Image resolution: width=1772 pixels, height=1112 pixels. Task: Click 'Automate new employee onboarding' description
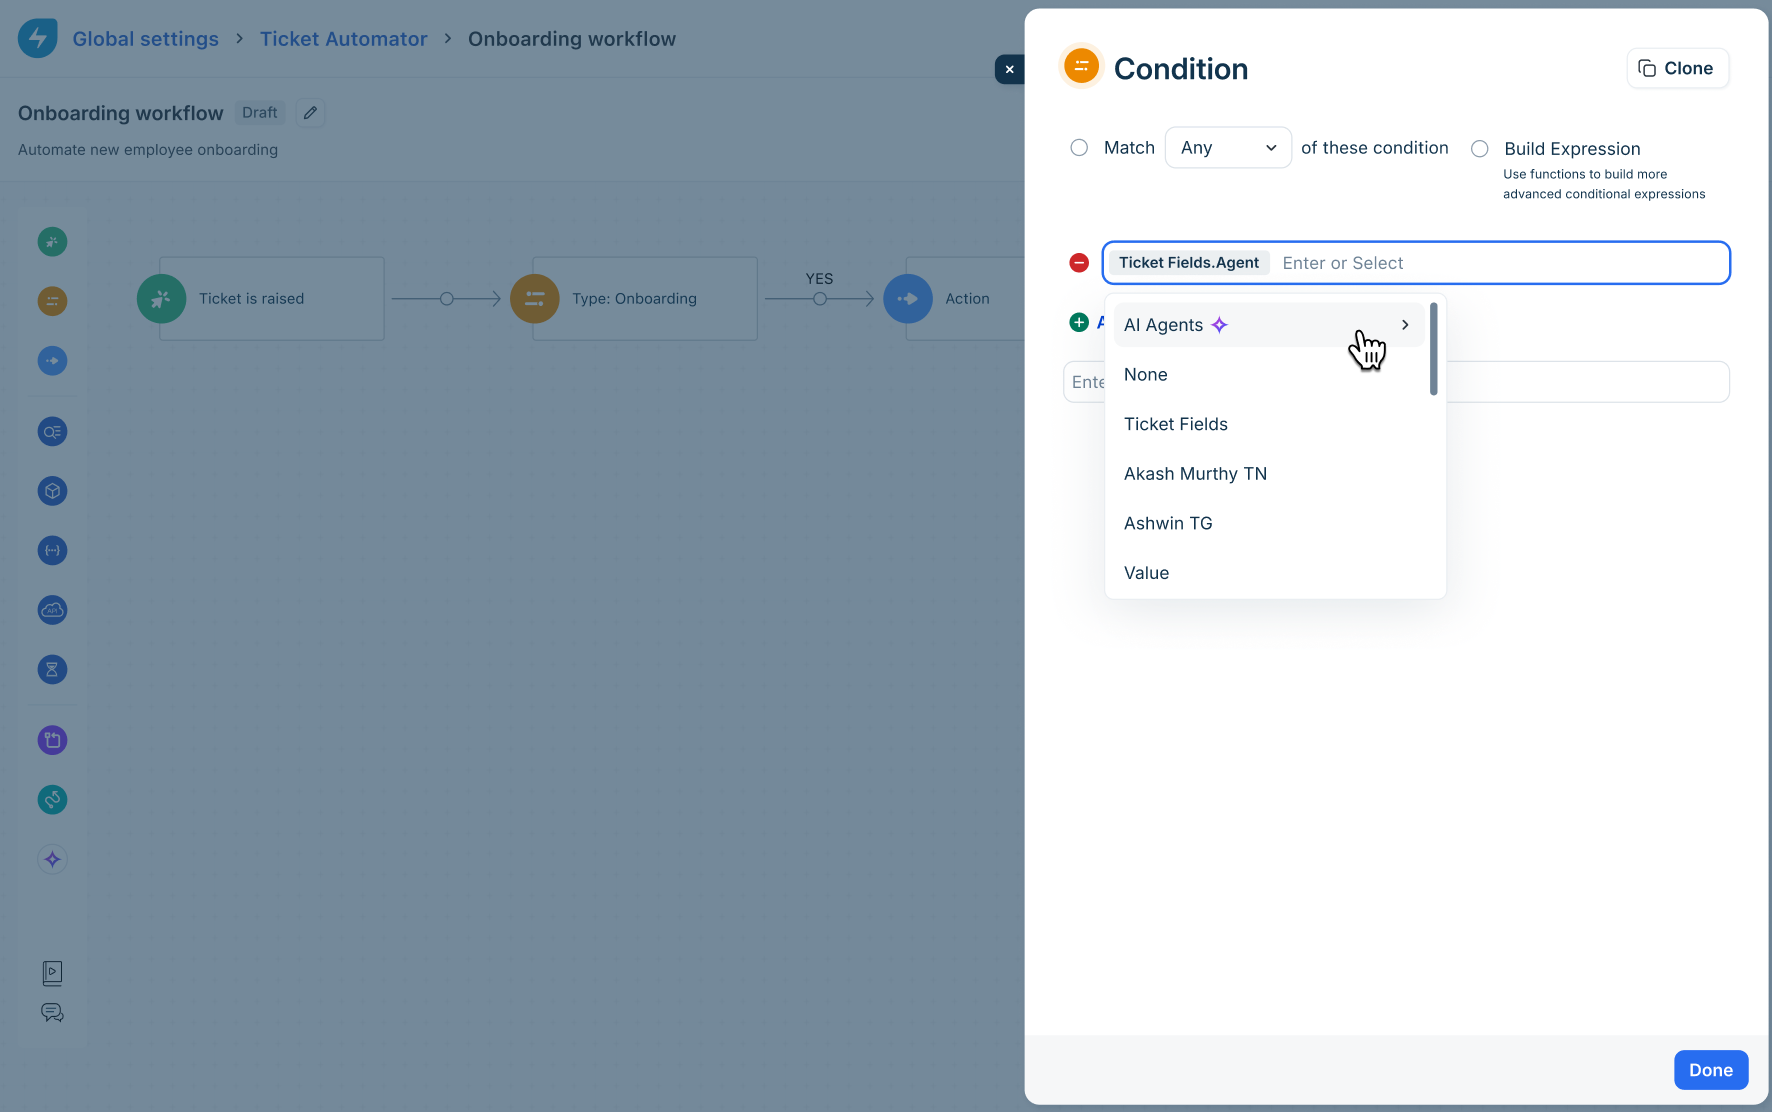148,150
